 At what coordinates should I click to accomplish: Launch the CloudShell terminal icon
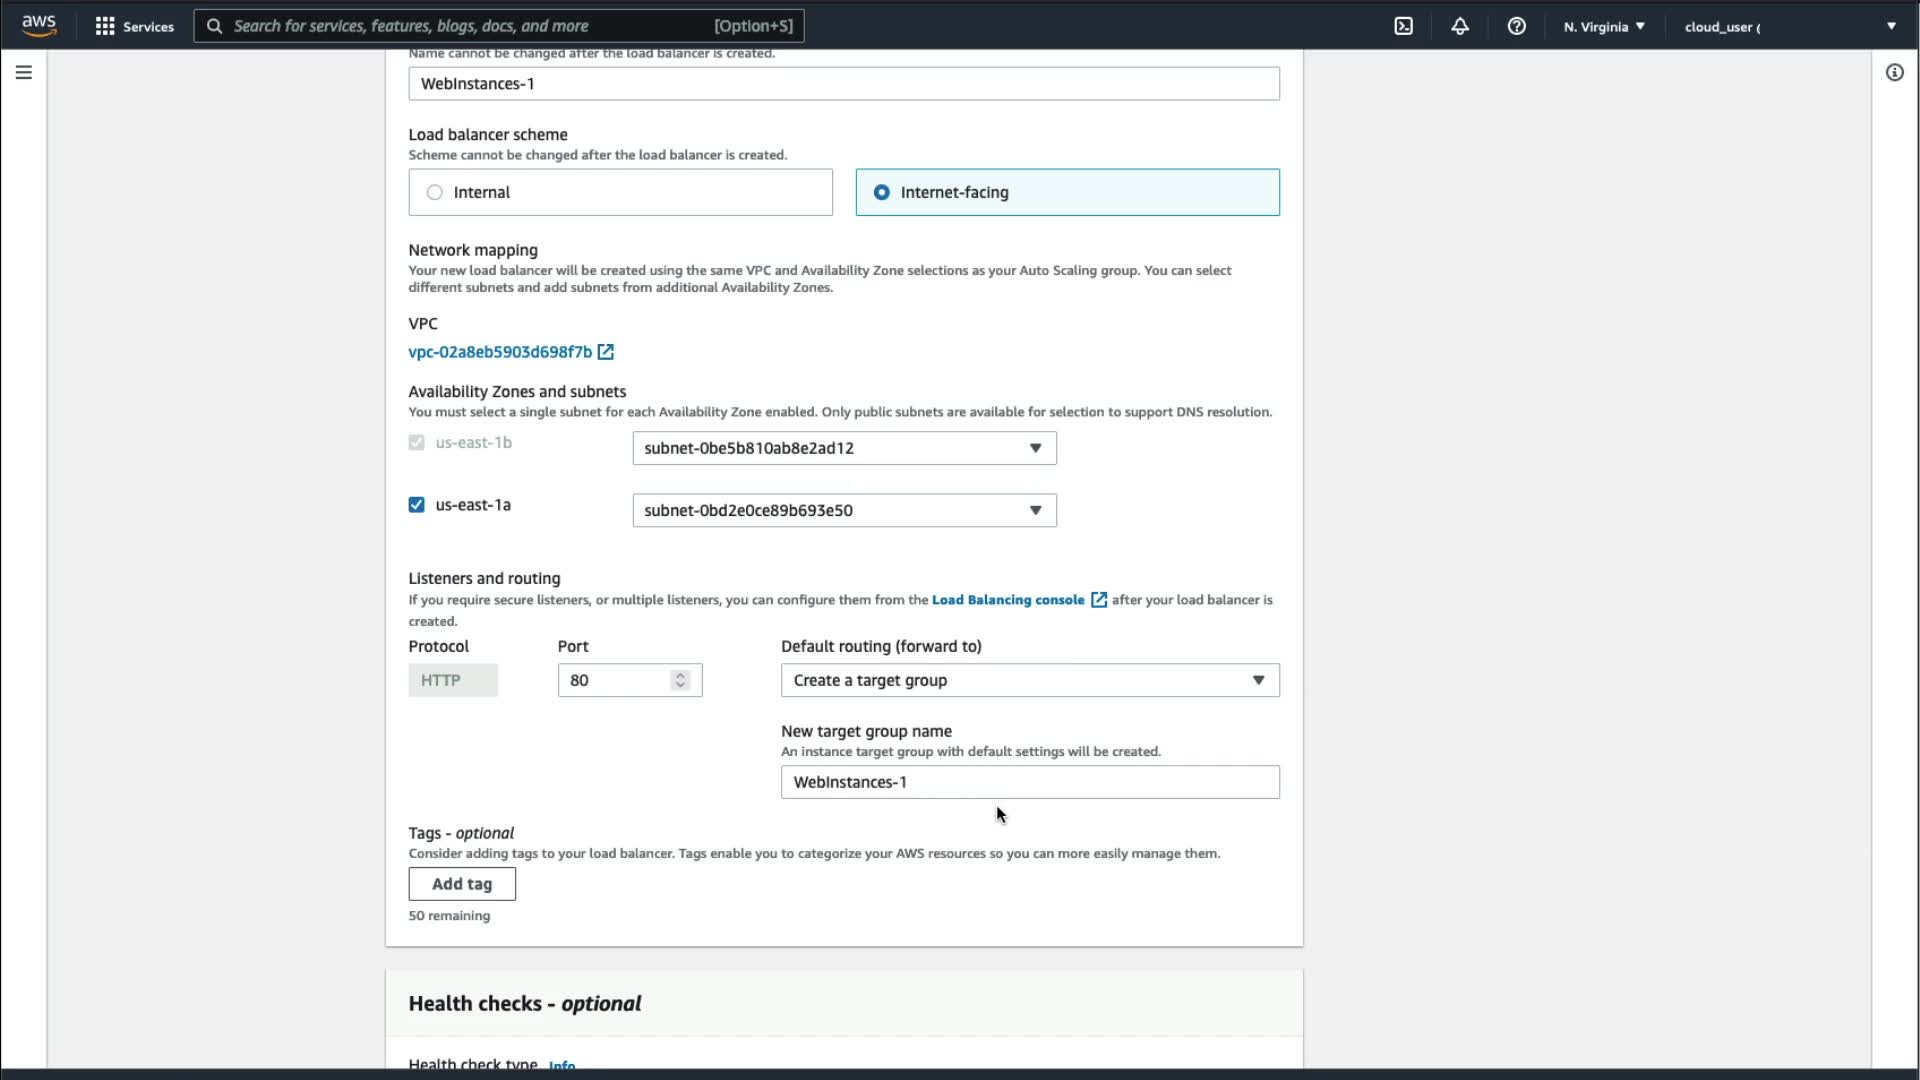(x=1403, y=26)
